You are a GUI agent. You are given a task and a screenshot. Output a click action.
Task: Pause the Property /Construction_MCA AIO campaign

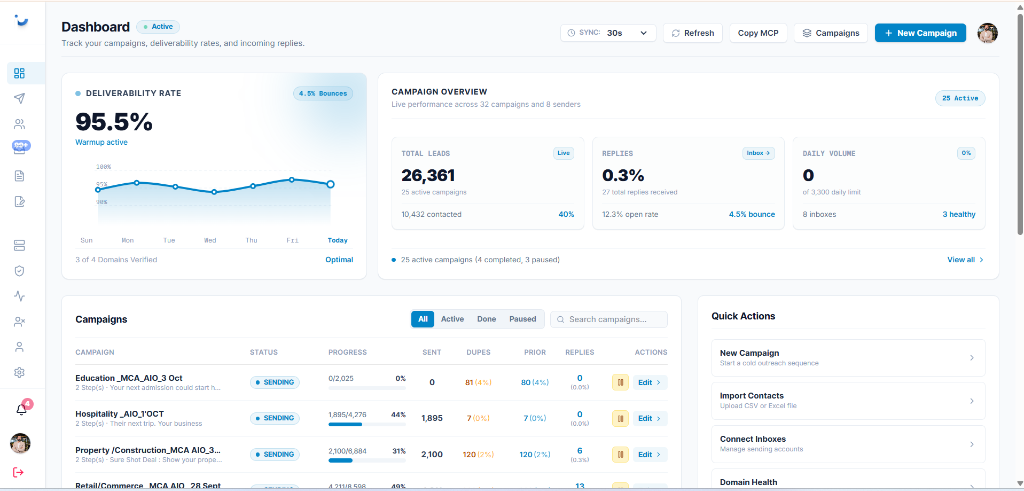[620, 454]
